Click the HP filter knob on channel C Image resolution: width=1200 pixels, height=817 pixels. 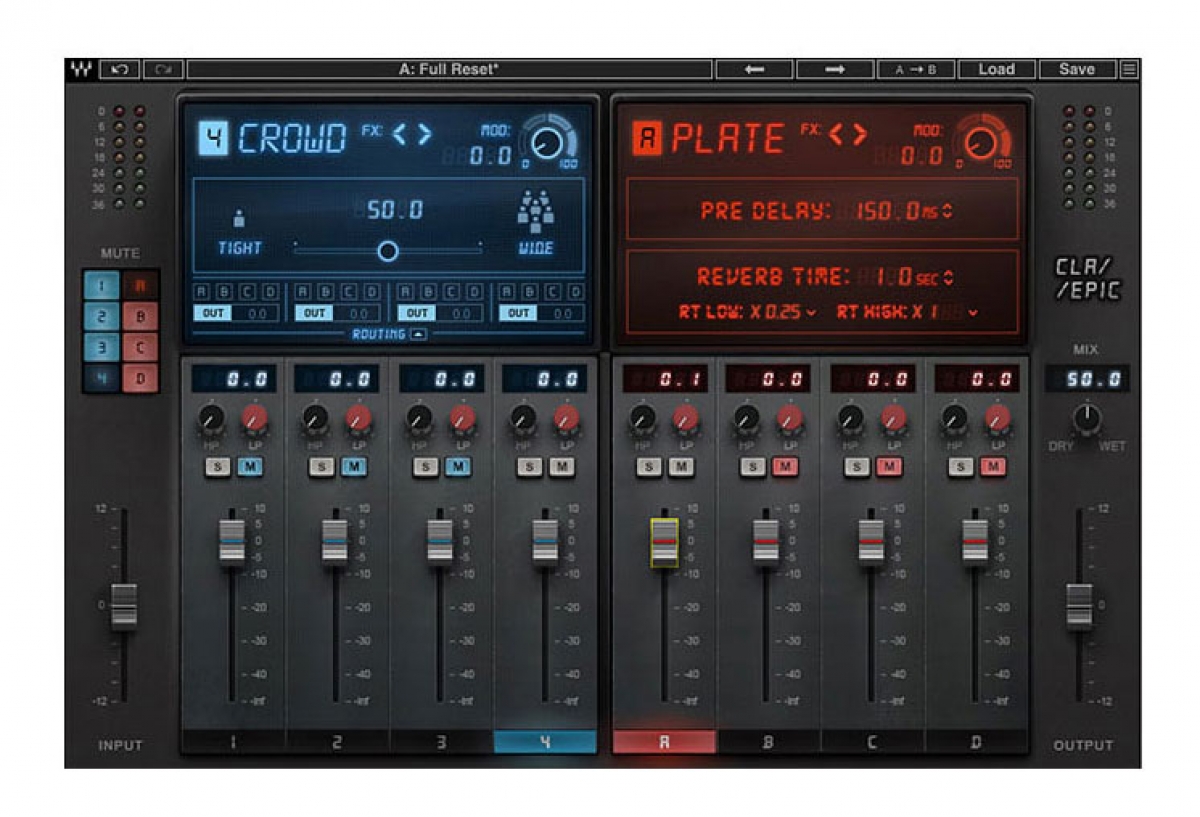(851, 417)
